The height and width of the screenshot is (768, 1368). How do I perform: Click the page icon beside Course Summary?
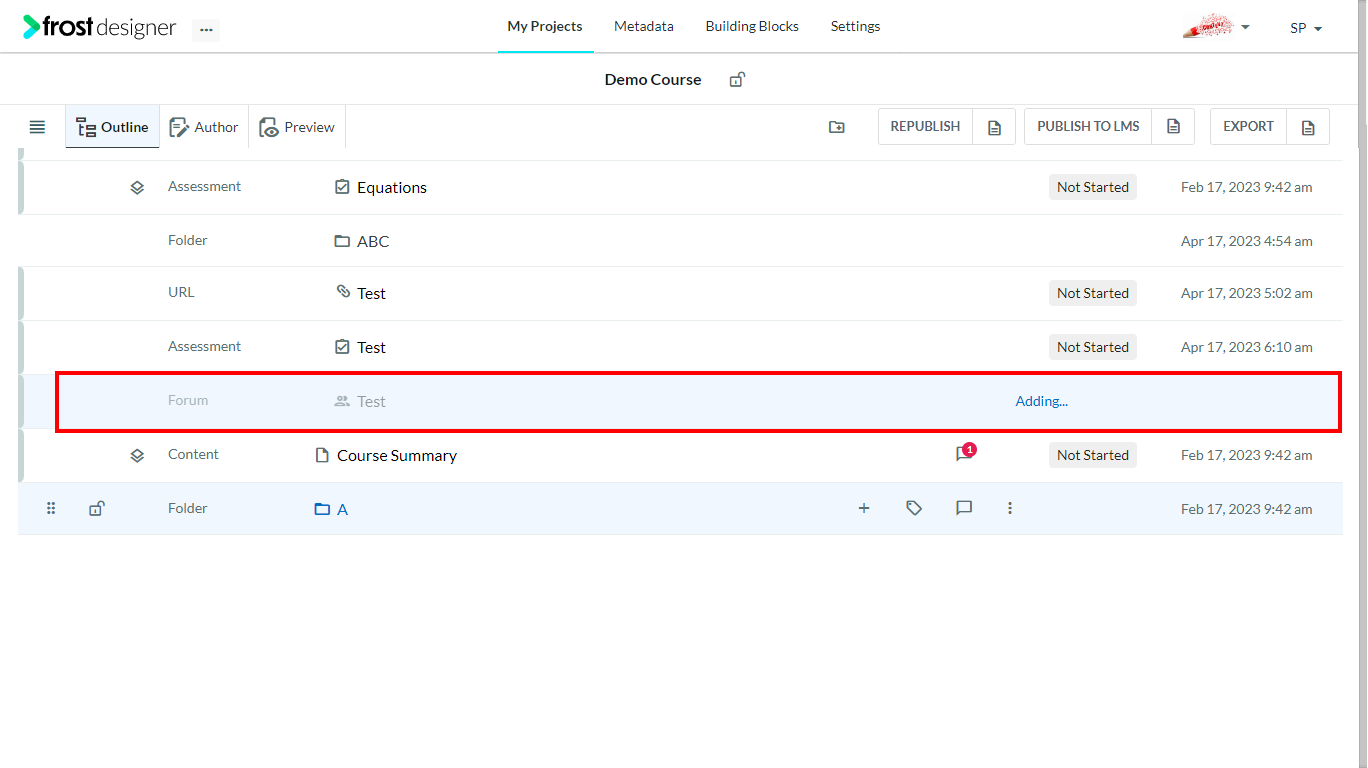click(322, 455)
